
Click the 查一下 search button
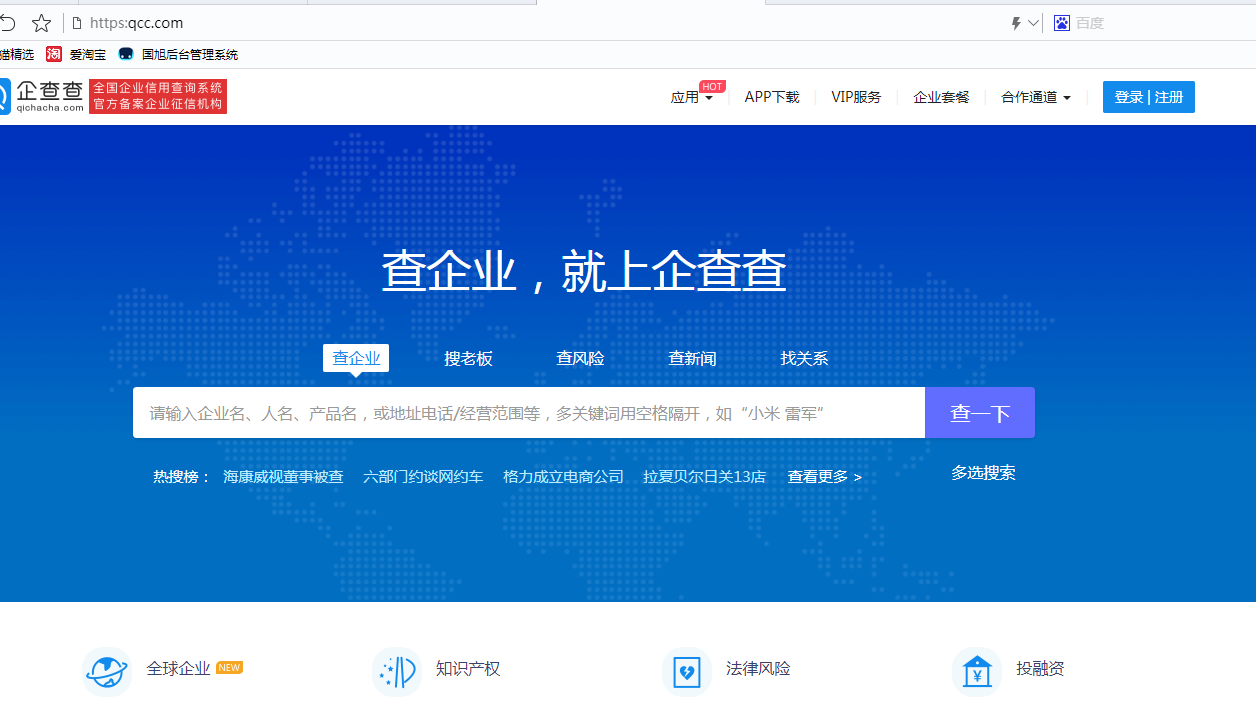pos(980,413)
